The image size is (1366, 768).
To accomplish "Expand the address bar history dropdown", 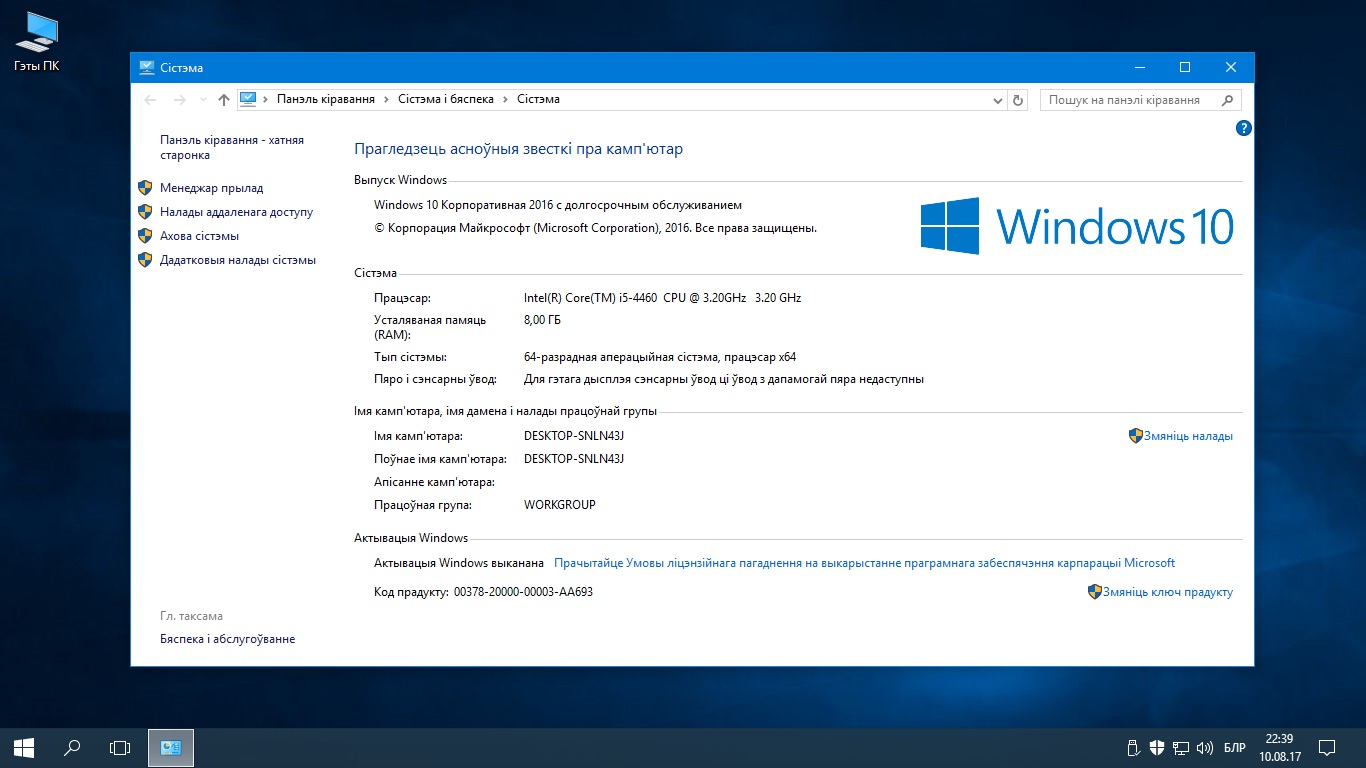I will coord(997,100).
